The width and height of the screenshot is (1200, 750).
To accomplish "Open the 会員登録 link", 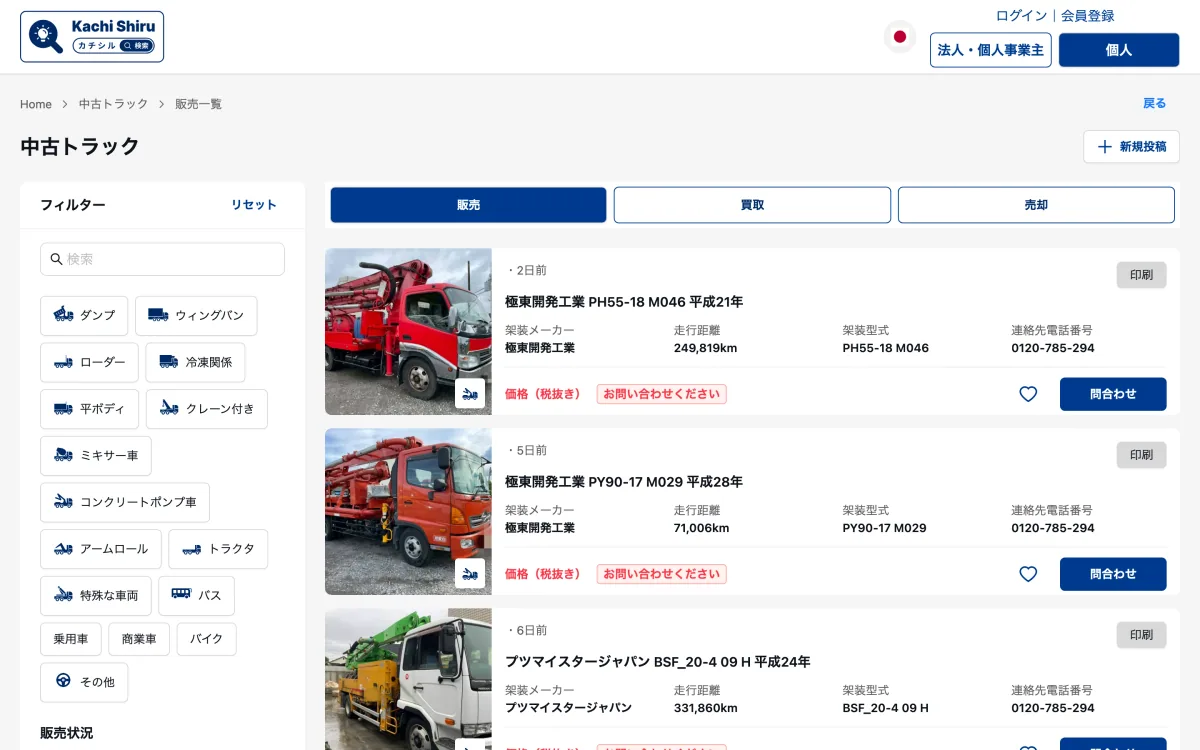I will 1088,16.
